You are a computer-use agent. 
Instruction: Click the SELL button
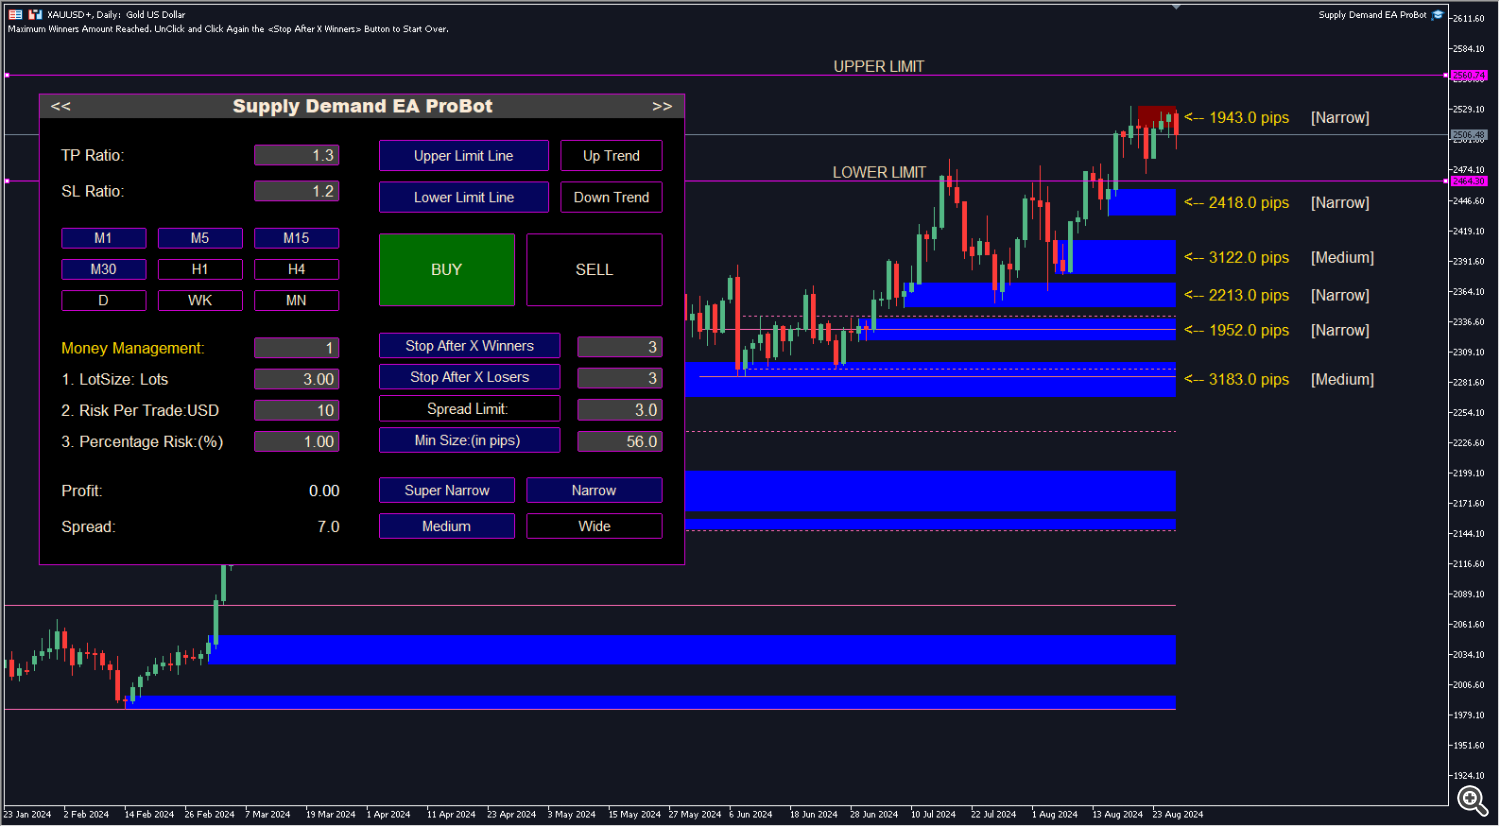[594, 270]
